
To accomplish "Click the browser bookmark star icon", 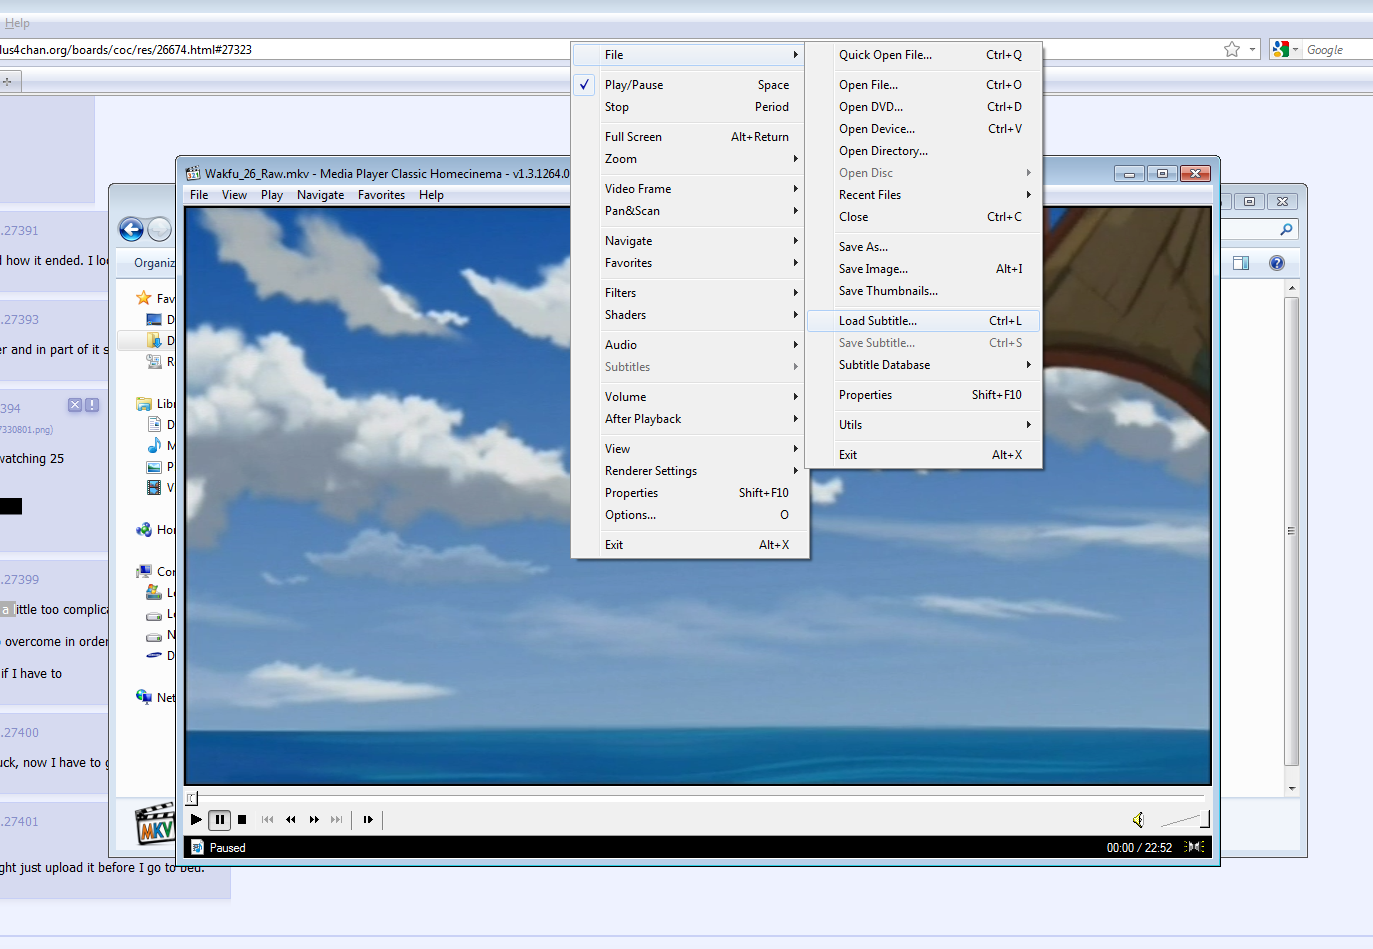I will point(1232,50).
